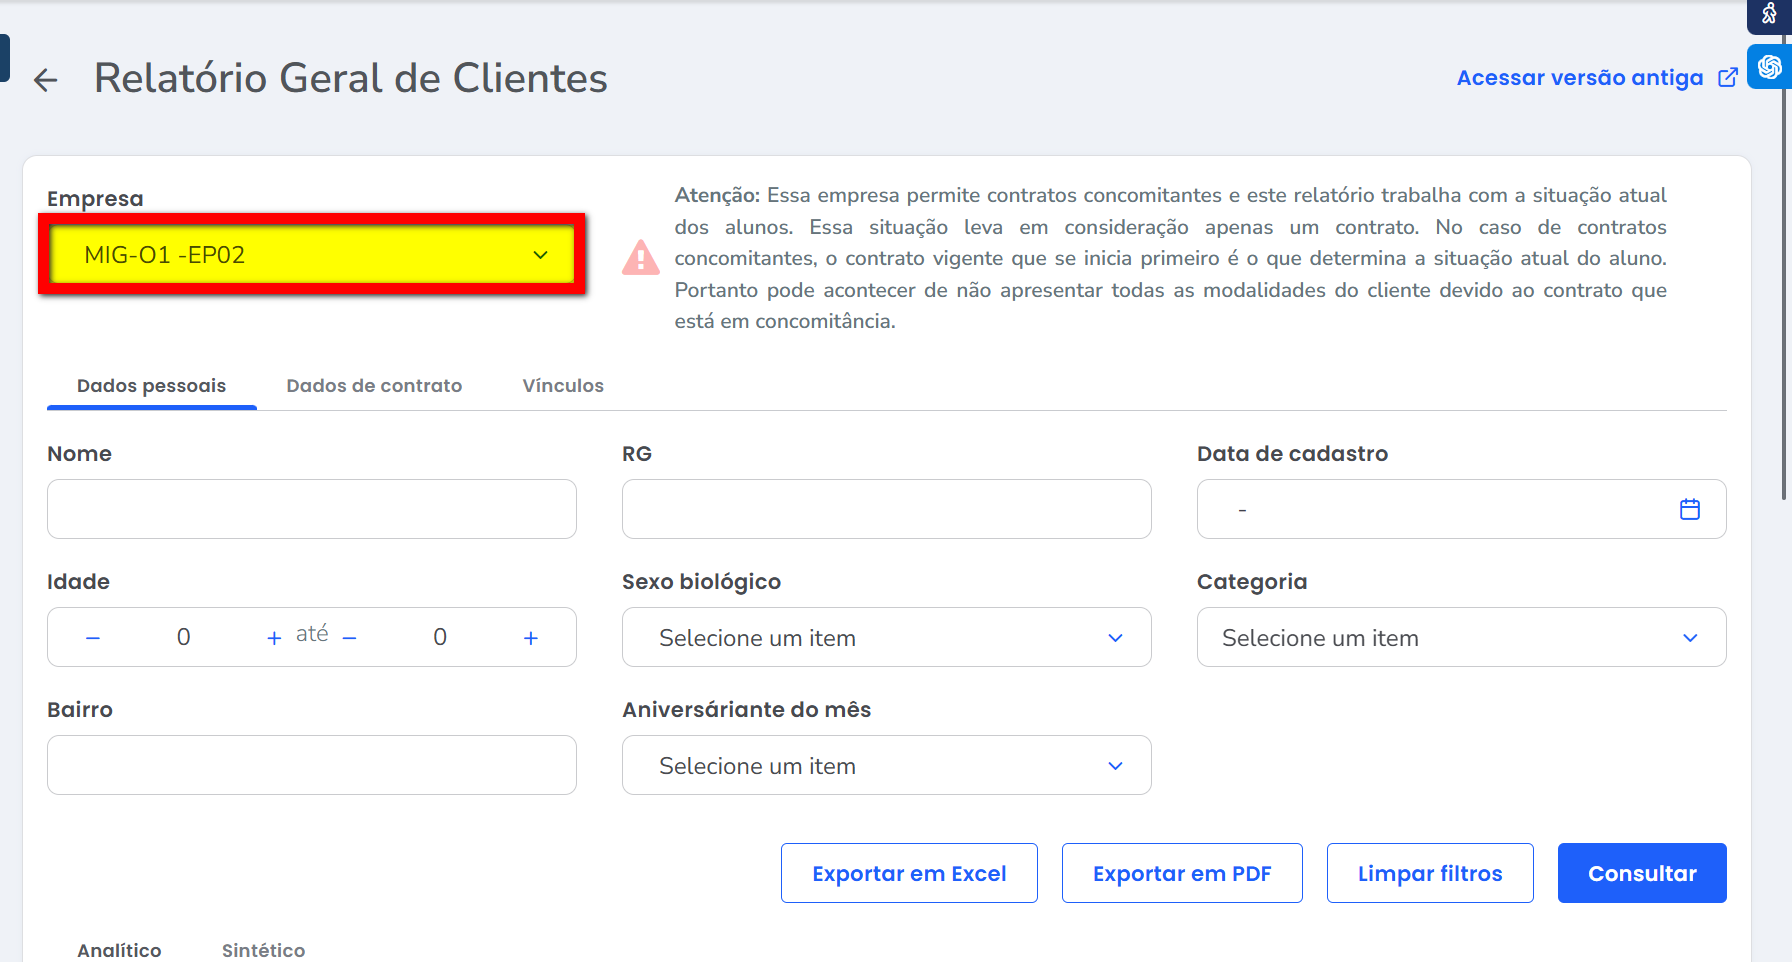The image size is (1792, 962).
Task: Increase the minimum Idade value
Action: (x=274, y=638)
